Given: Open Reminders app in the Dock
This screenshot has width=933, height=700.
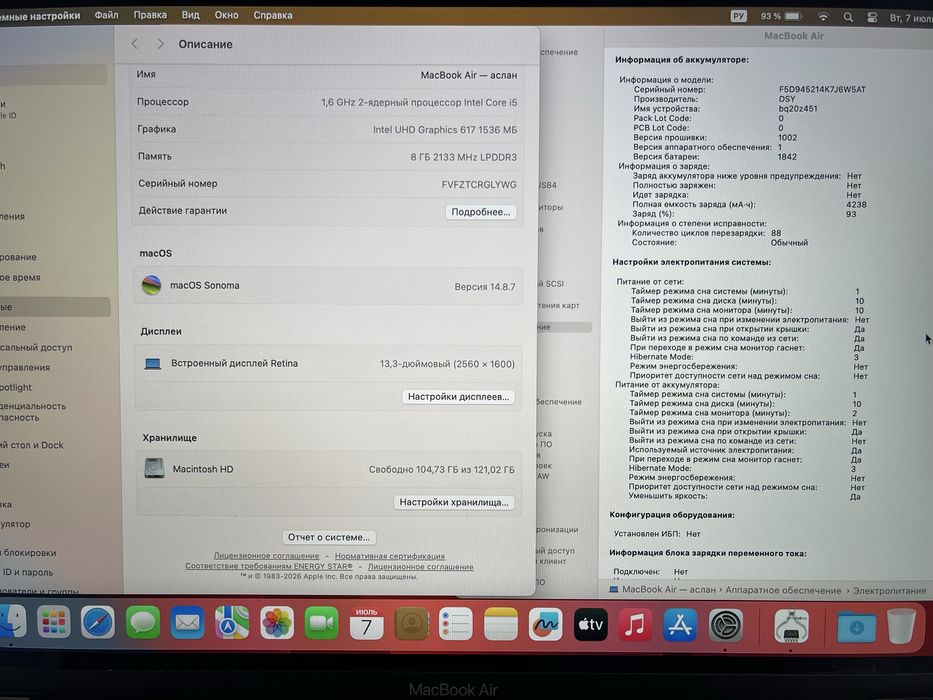Looking at the screenshot, I should click(x=456, y=624).
